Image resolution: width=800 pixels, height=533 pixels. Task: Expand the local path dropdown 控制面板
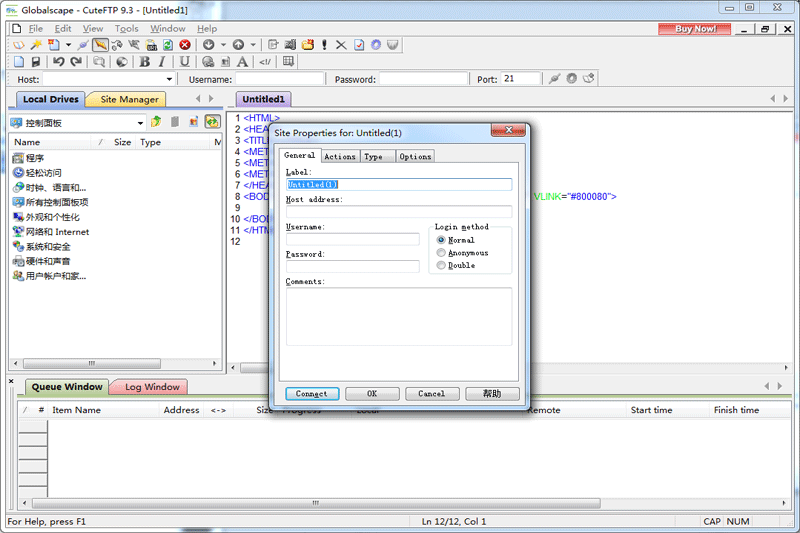pyautogui.click(x=139, y=122)
